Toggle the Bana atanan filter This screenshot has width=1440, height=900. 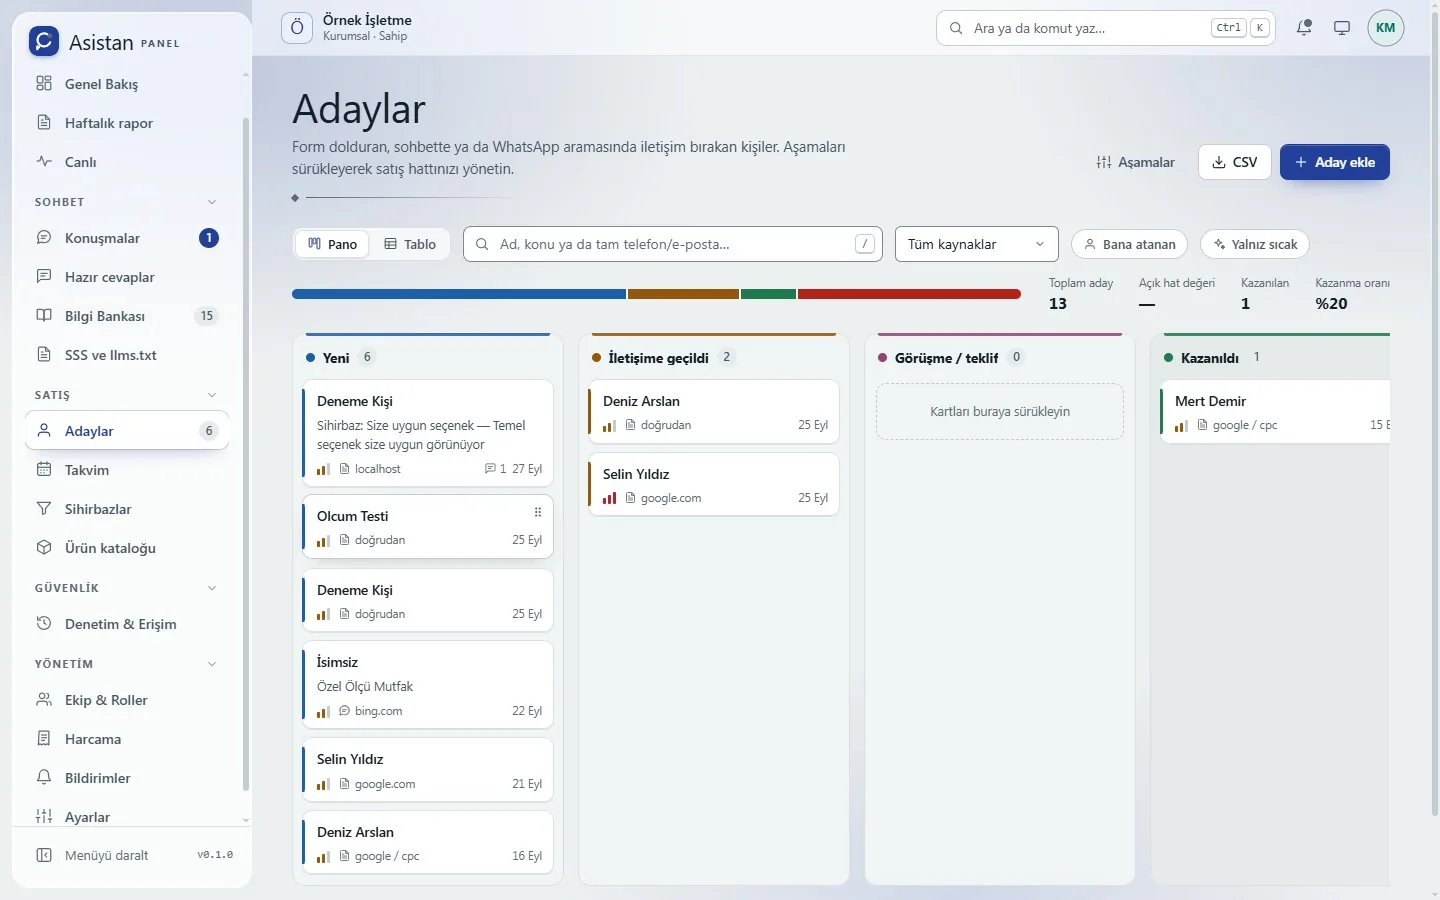click(1130, 244)
